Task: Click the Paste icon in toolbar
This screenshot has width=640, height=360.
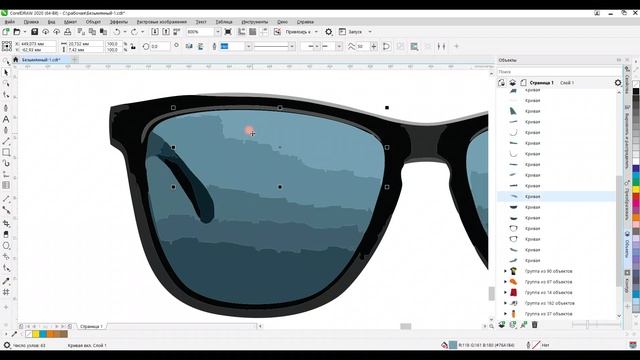Action: [x=103, y=32]
